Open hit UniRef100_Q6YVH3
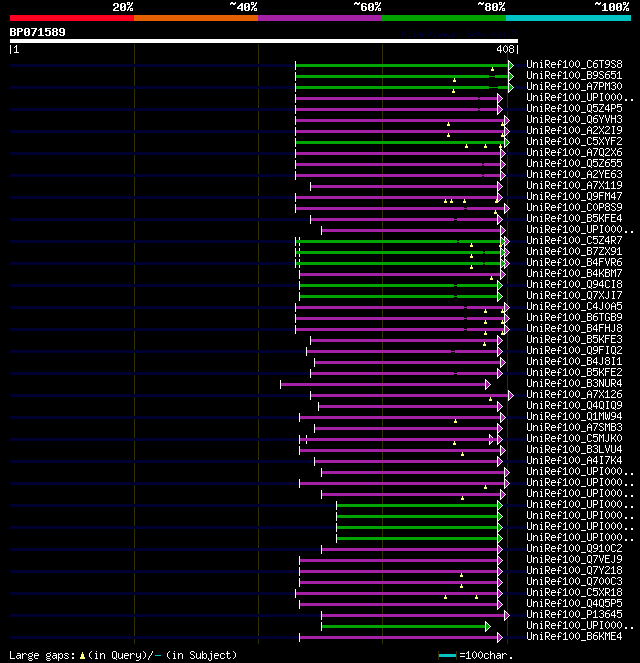Image resolution: width=640 pixels, height=663 pixels. tap(574, 119)
